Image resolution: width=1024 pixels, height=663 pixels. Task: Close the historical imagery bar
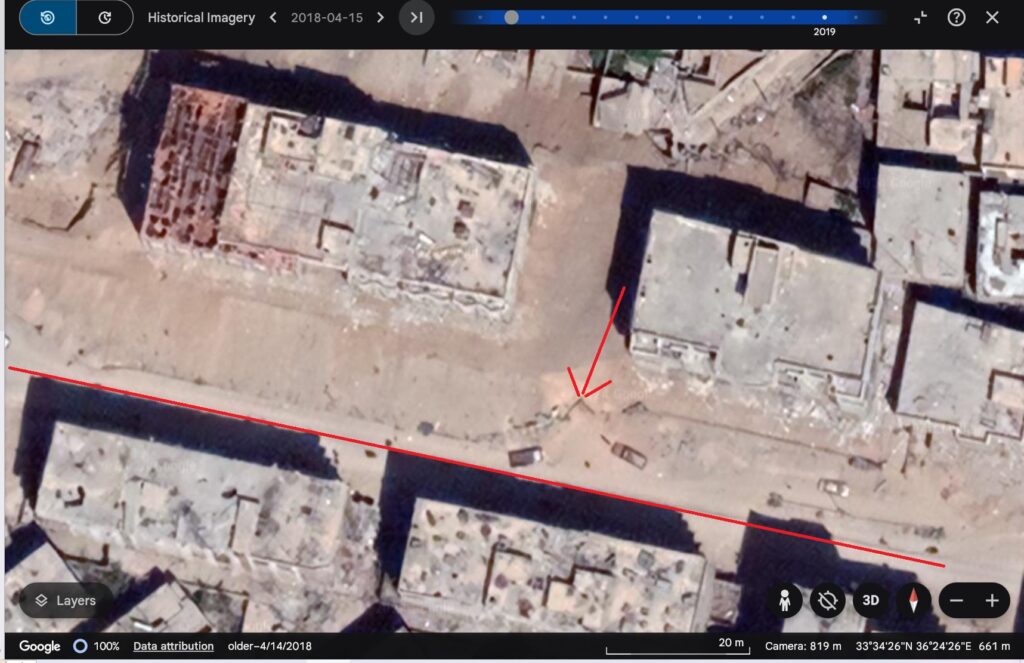992,18
